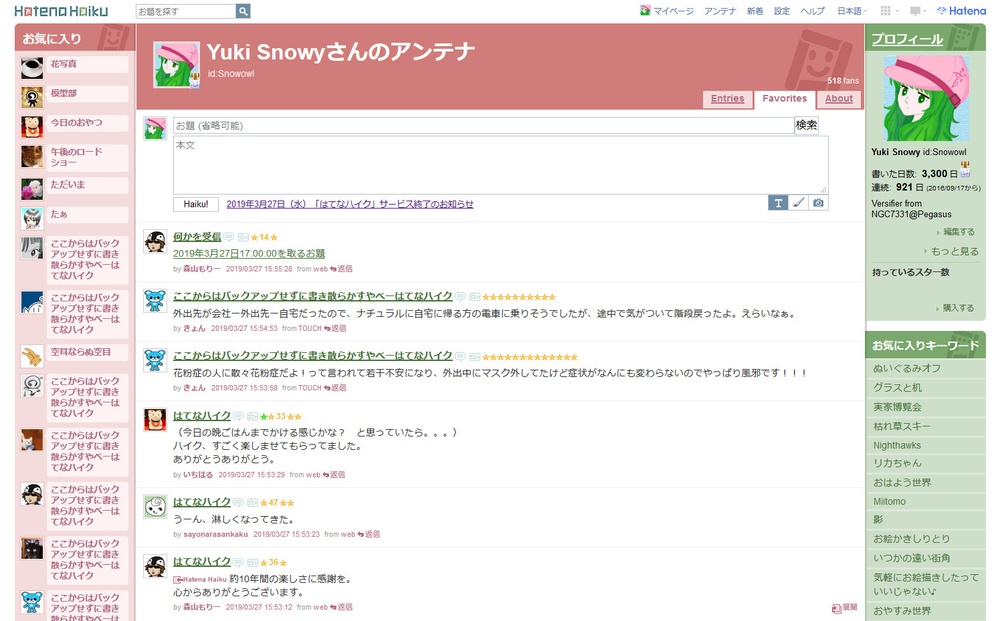This screenshot has width=1000, height=621.
Task: Click the マイページ icon in header
Action: [645, 10]
